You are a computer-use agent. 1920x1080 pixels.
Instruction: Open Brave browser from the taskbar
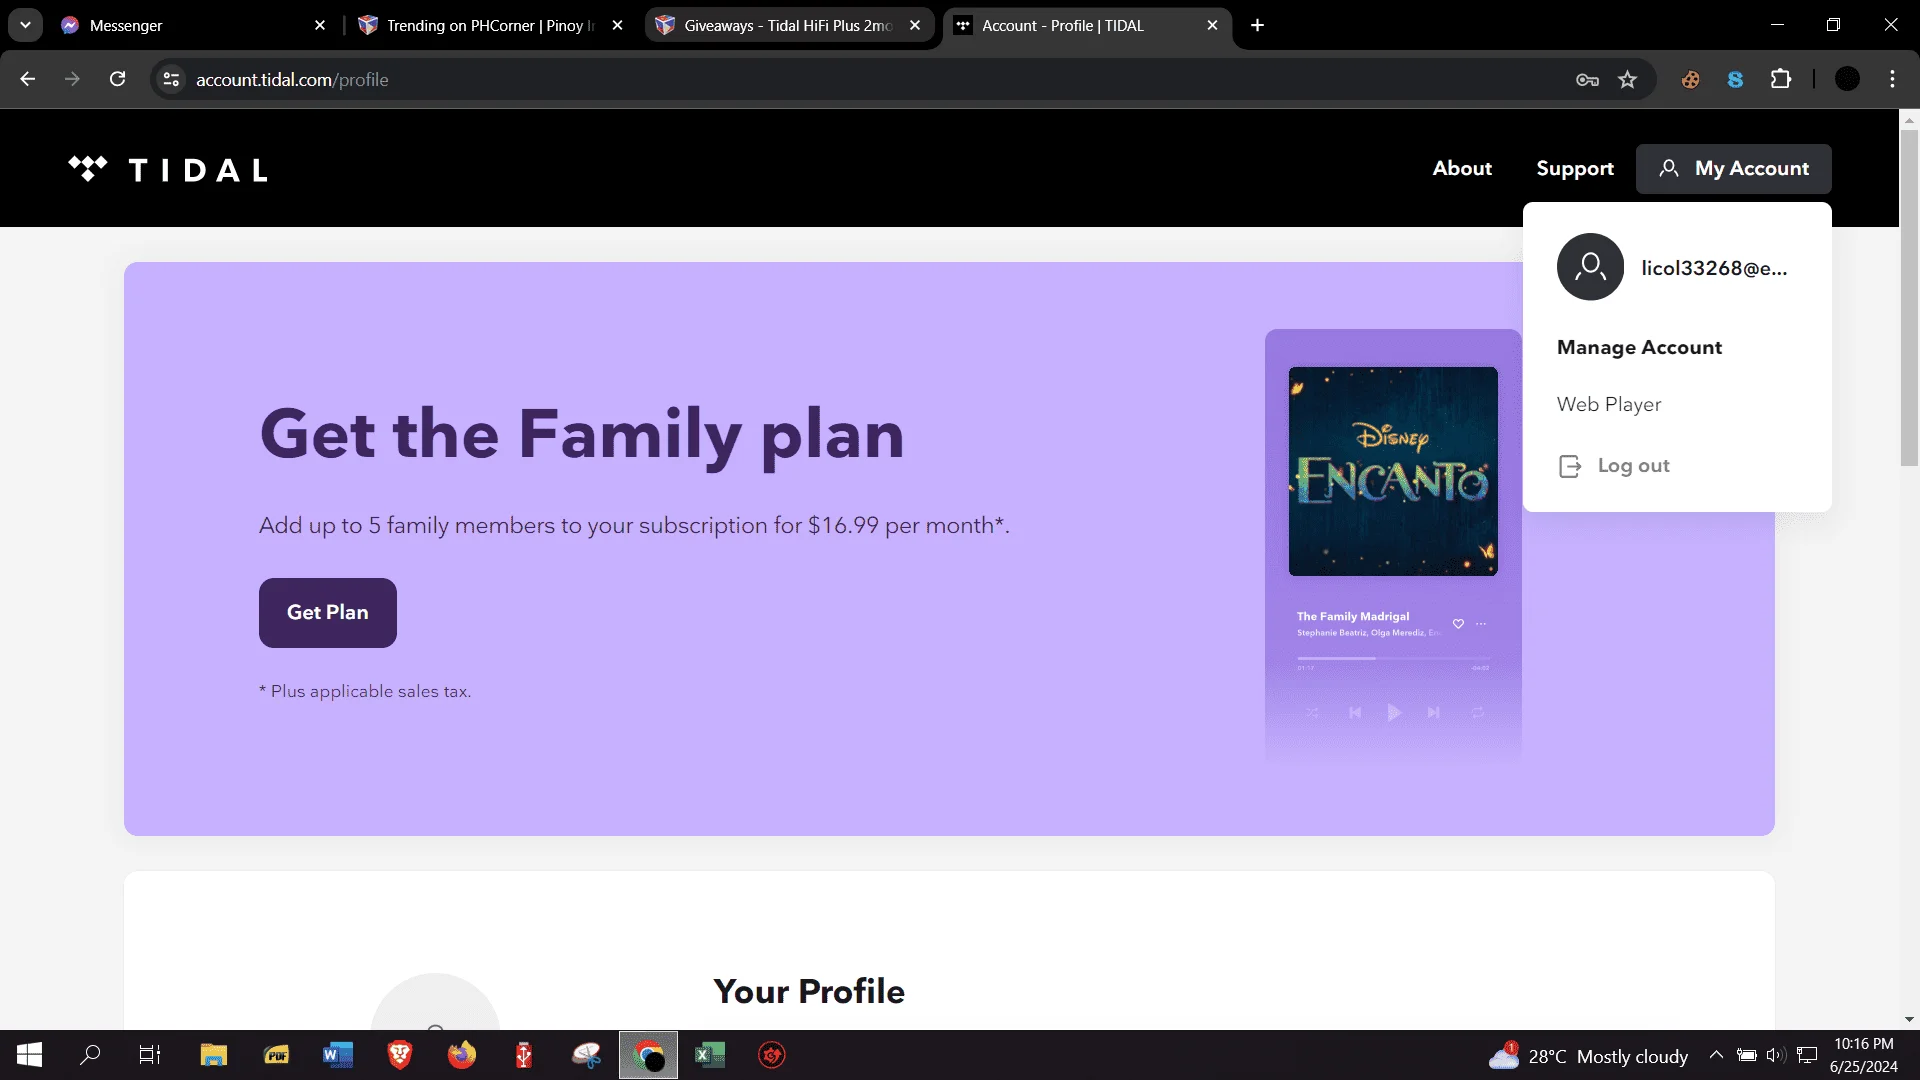400,1055
